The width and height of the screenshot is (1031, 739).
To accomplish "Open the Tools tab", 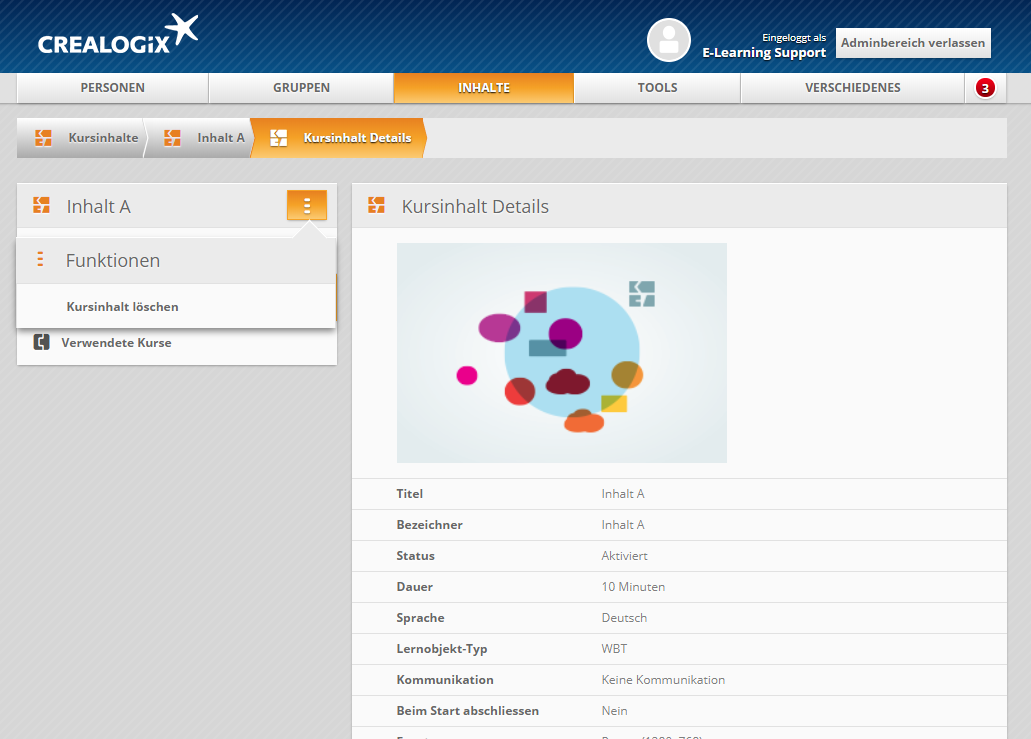I will coord(657,88).
